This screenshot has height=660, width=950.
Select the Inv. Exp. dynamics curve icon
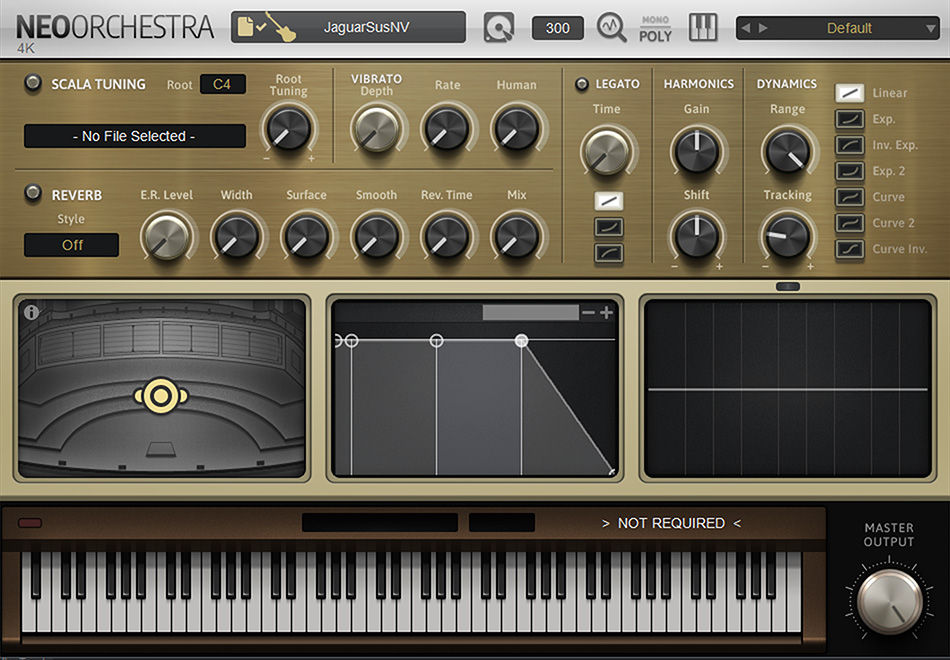tap(849, 145)
